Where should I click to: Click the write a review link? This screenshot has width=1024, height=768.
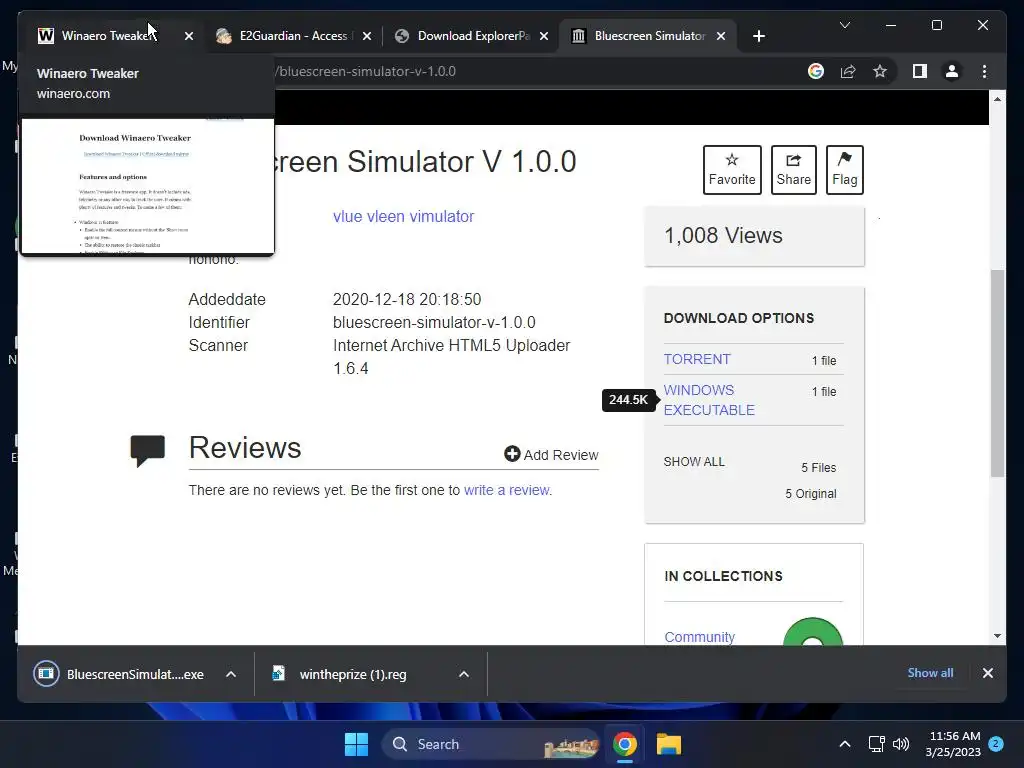pyautogui.click(x=507, y=490)
